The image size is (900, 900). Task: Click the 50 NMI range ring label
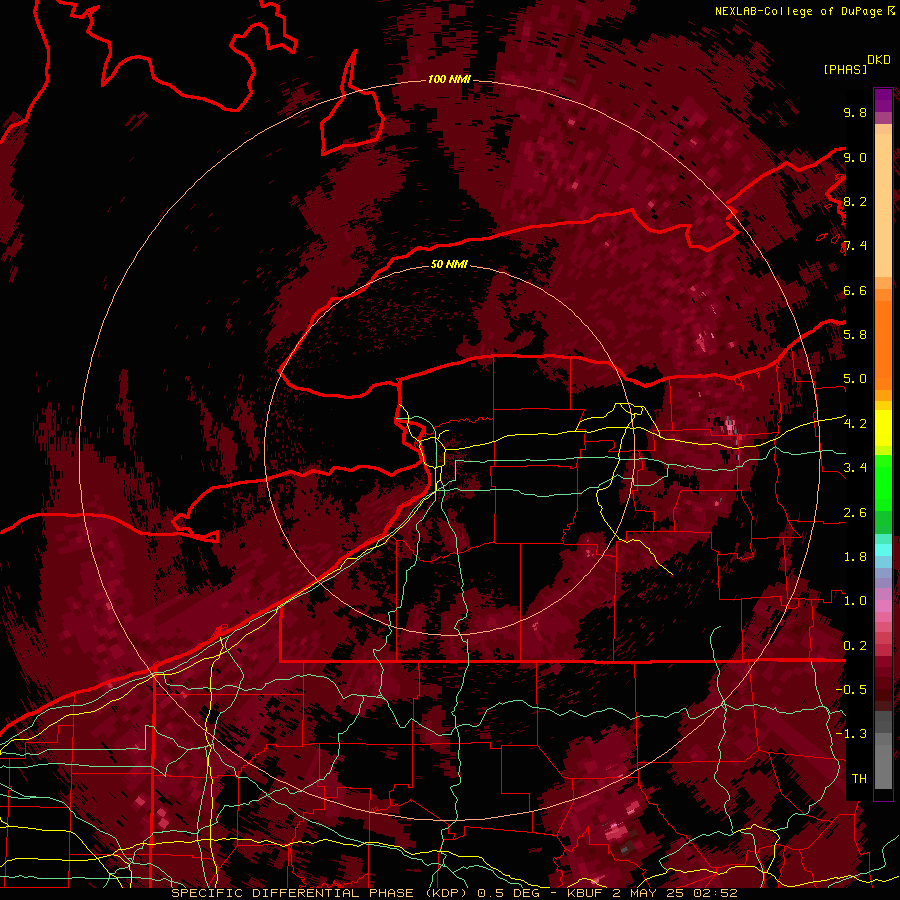(449, 264)
